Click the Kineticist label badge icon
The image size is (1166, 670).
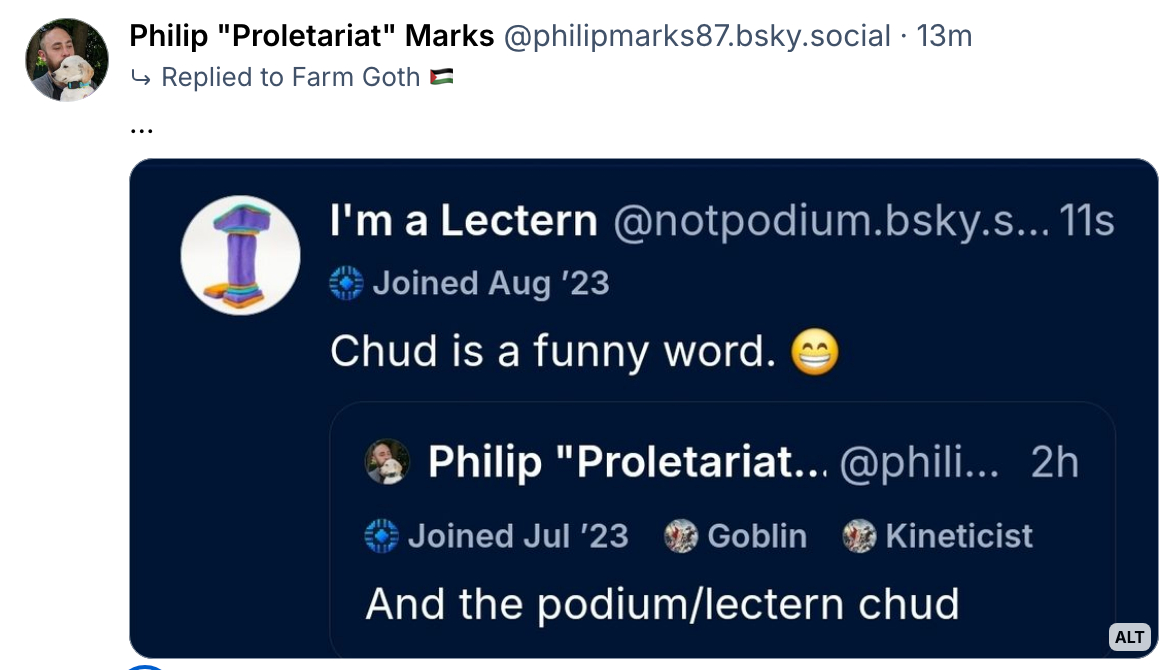860,536
